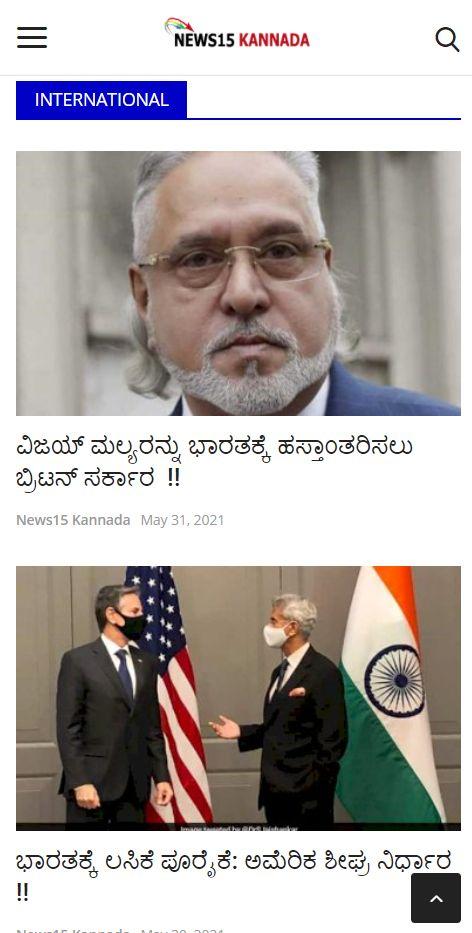Open the photo of two masked men
This screenshot has height=933, width=472.
pyautogui.click(x=238, y=698)
